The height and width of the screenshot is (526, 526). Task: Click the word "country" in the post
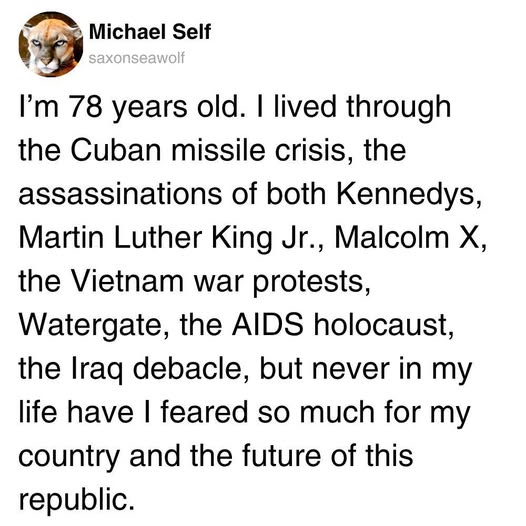coord(69,457)
